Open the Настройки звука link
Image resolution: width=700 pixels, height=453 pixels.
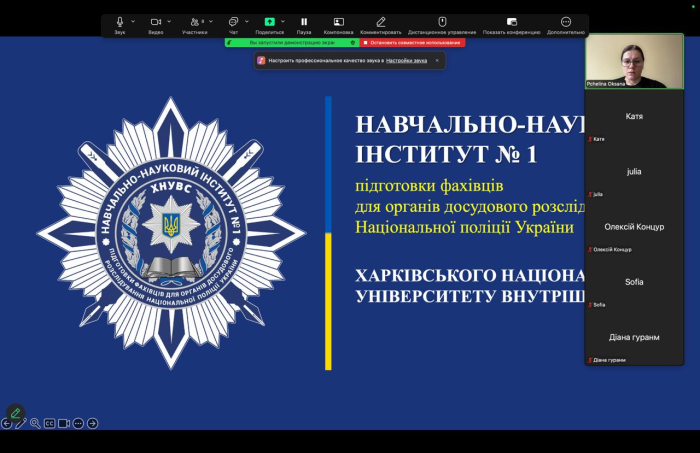pyautogui.click(x=406, y=60)
